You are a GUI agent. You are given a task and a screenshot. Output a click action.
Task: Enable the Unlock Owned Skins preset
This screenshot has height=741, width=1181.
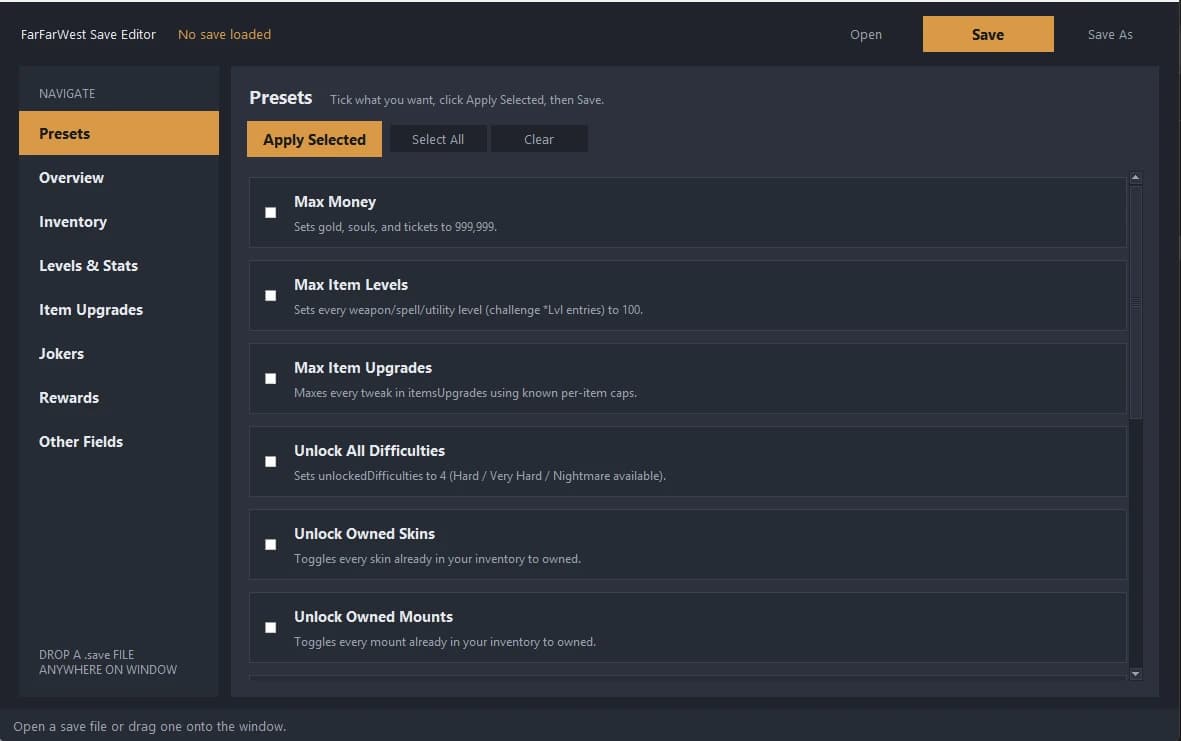pyautogui.click(x=270, y=544)
